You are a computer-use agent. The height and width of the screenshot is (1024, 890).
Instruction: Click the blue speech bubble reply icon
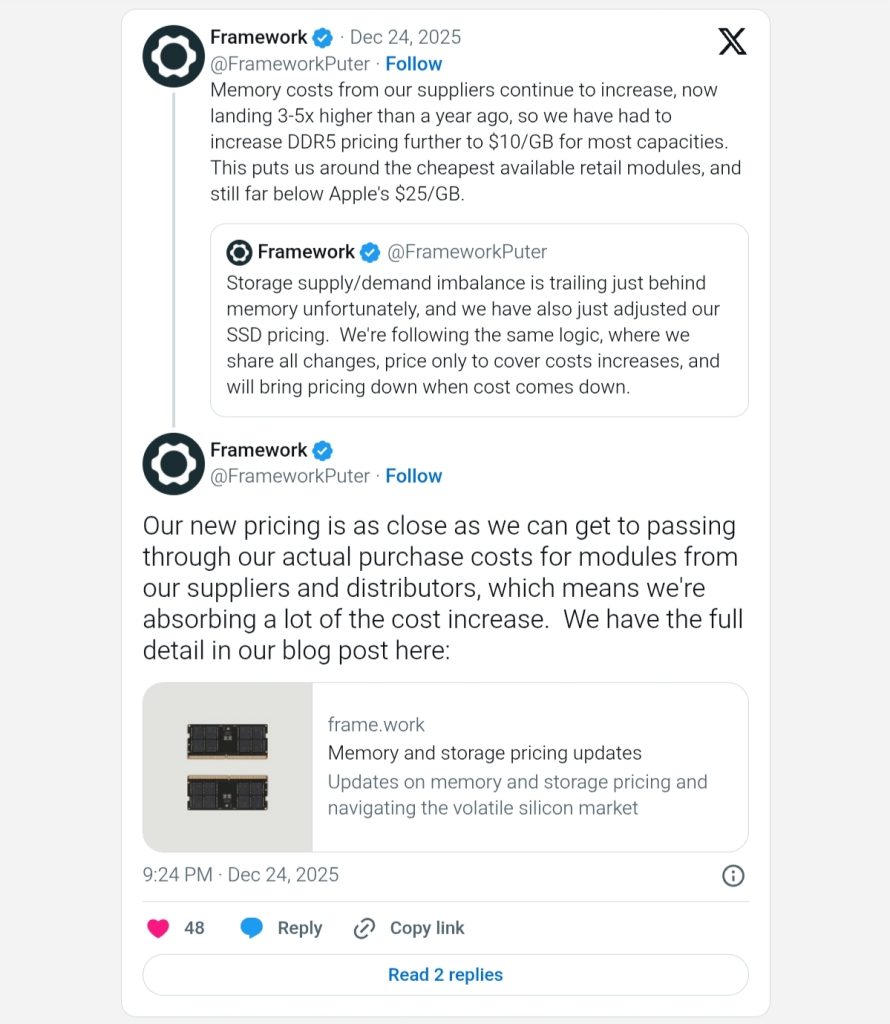coord(252,929)
